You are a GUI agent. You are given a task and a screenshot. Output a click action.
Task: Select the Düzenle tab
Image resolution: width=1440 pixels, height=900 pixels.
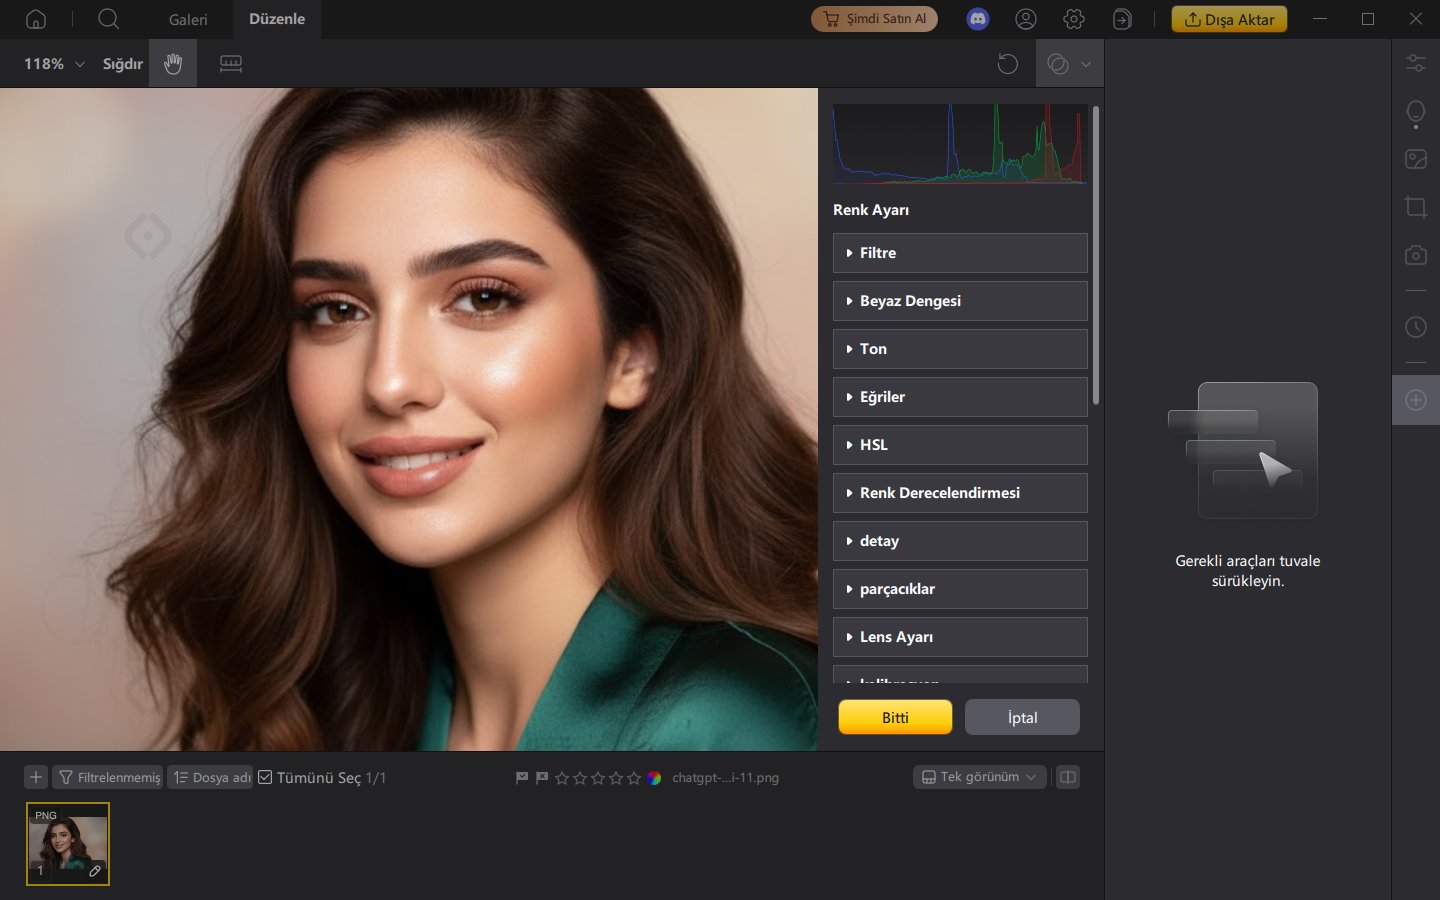point(277,19)
